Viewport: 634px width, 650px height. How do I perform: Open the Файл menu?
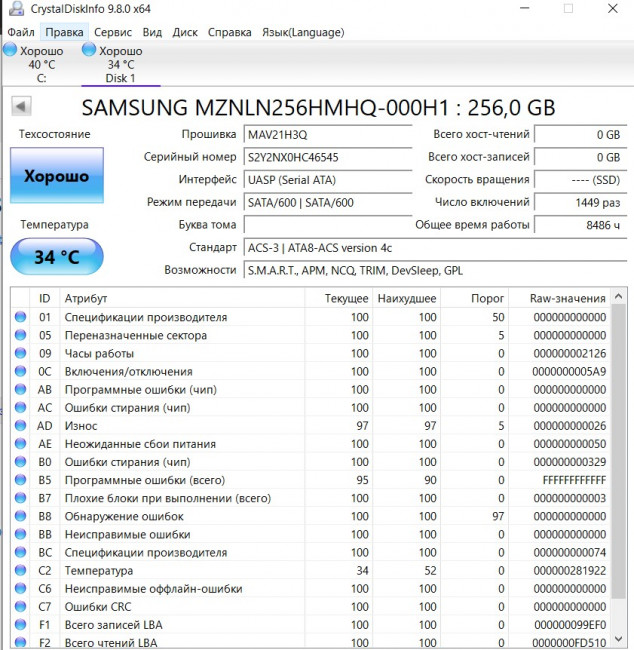coord(21,32)
